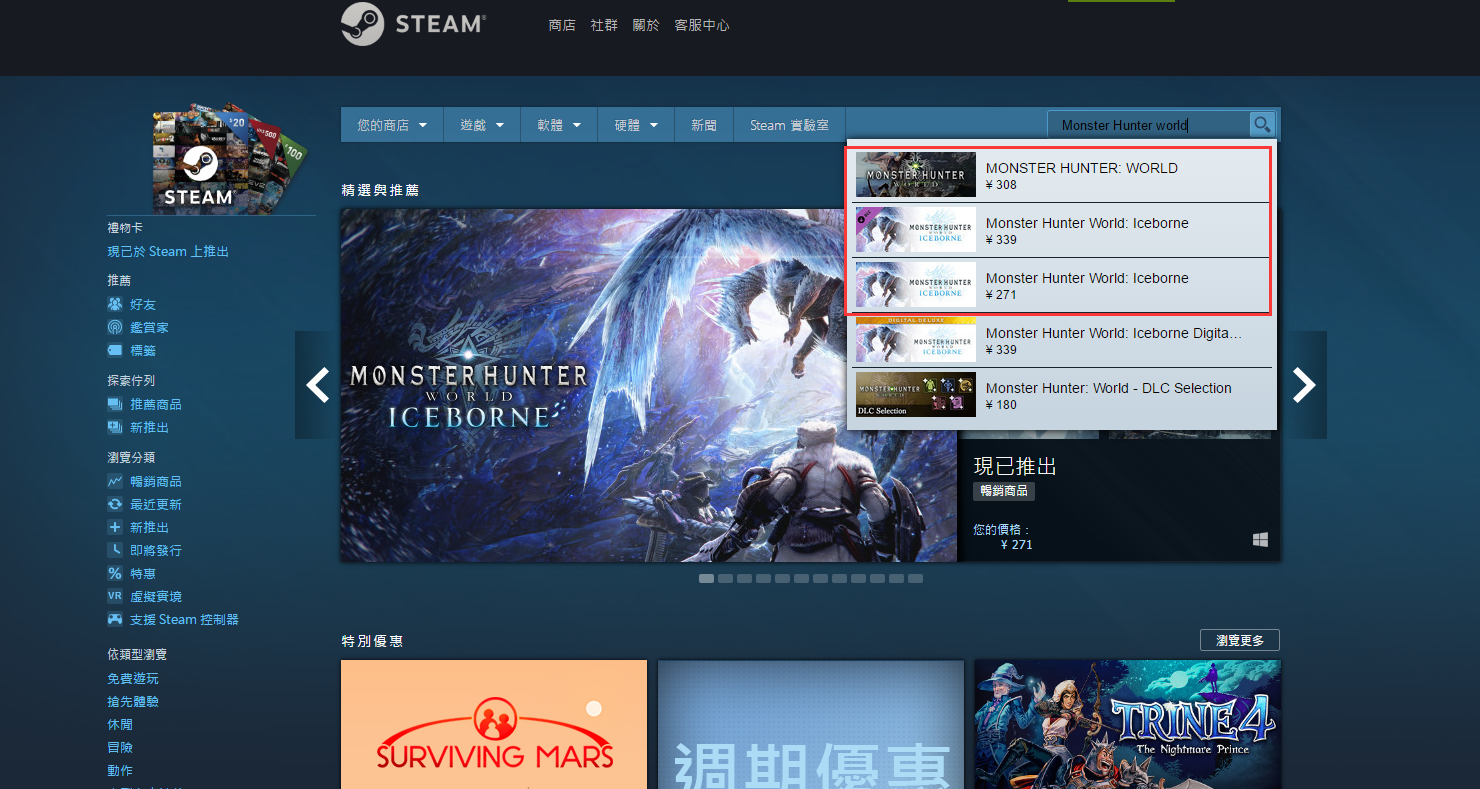Click the icon beside 推薦商品
Image resolution: width=1480 pixels, height=789 pixels.
115,404
